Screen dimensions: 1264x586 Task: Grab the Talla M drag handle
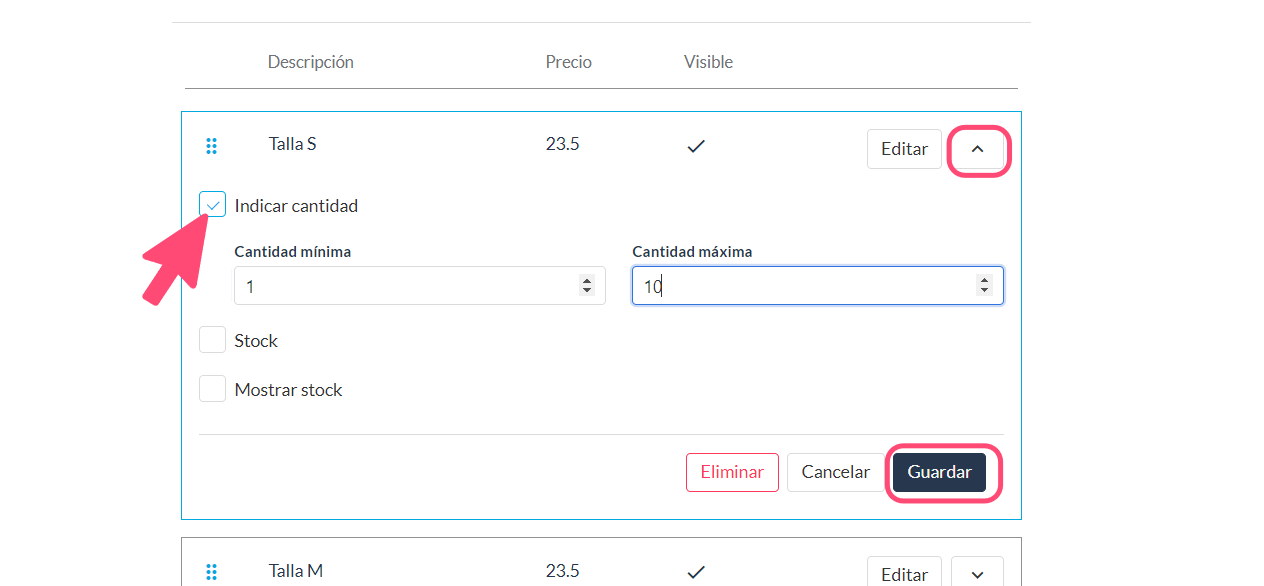pos(211,572)
